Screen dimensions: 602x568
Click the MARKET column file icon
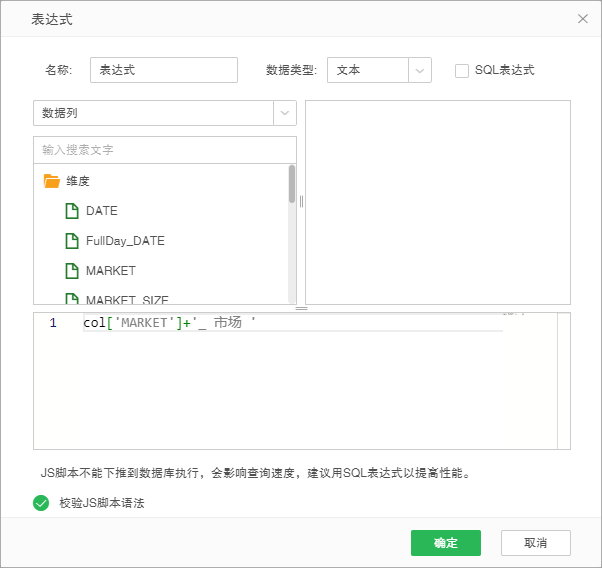point(71,271)
